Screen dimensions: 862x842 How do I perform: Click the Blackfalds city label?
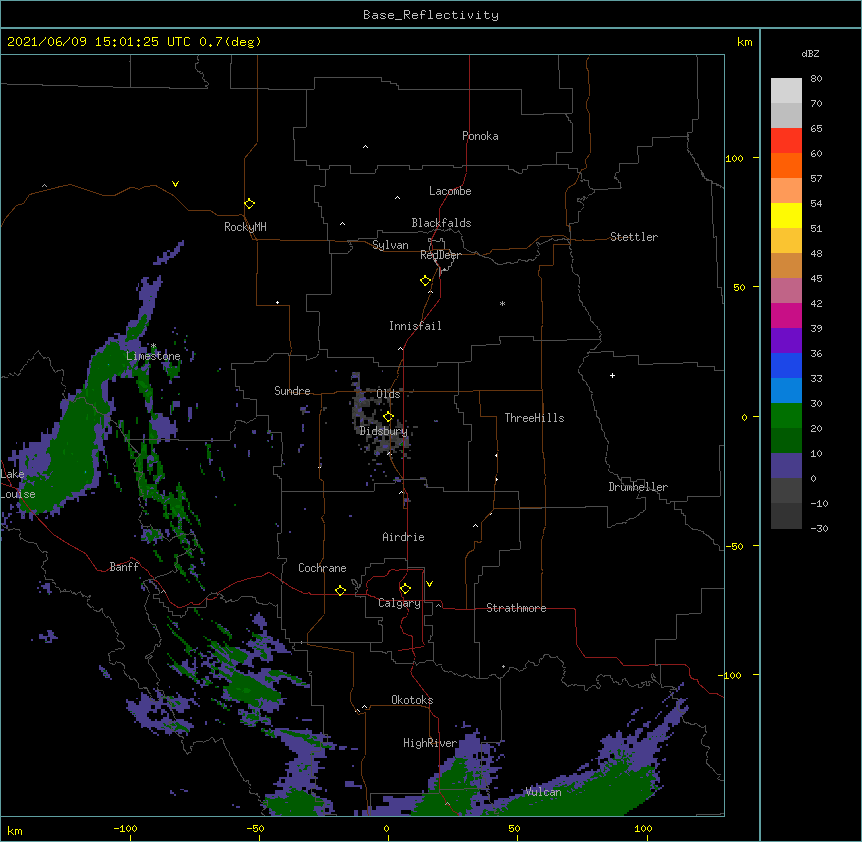(x=441, y=223)
